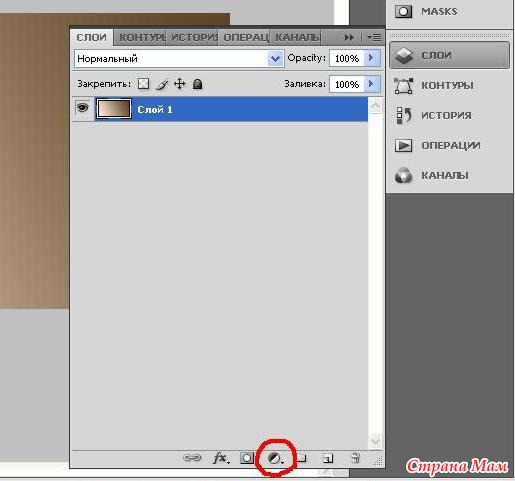
Task: Switch to the КАНАЛЫ tab
Action: point(296,37)
